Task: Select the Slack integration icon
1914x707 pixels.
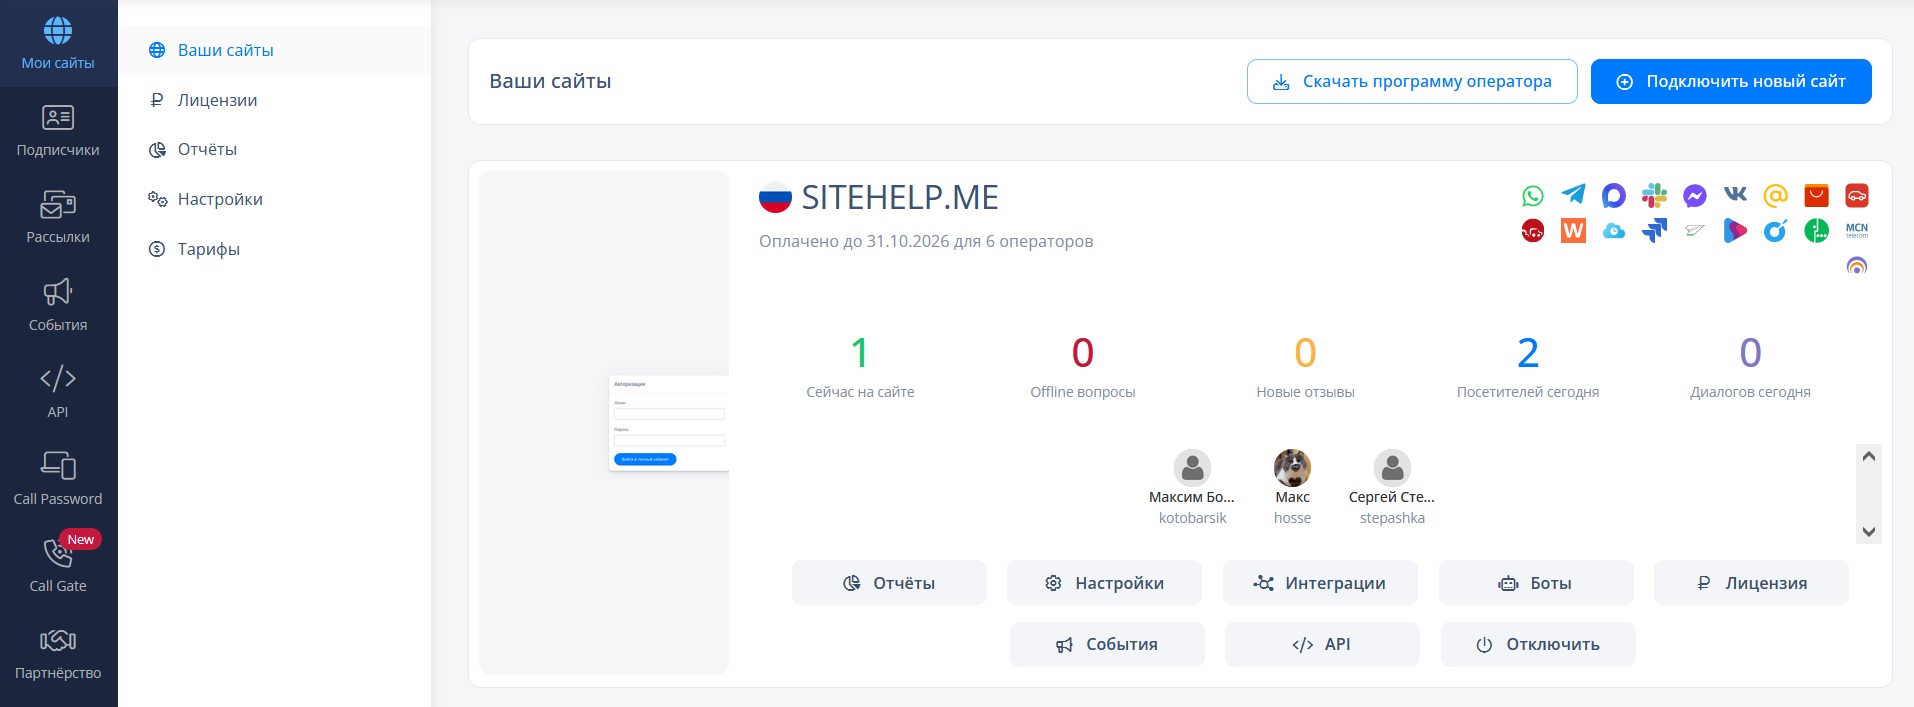Action: [x=1654, y=195]
